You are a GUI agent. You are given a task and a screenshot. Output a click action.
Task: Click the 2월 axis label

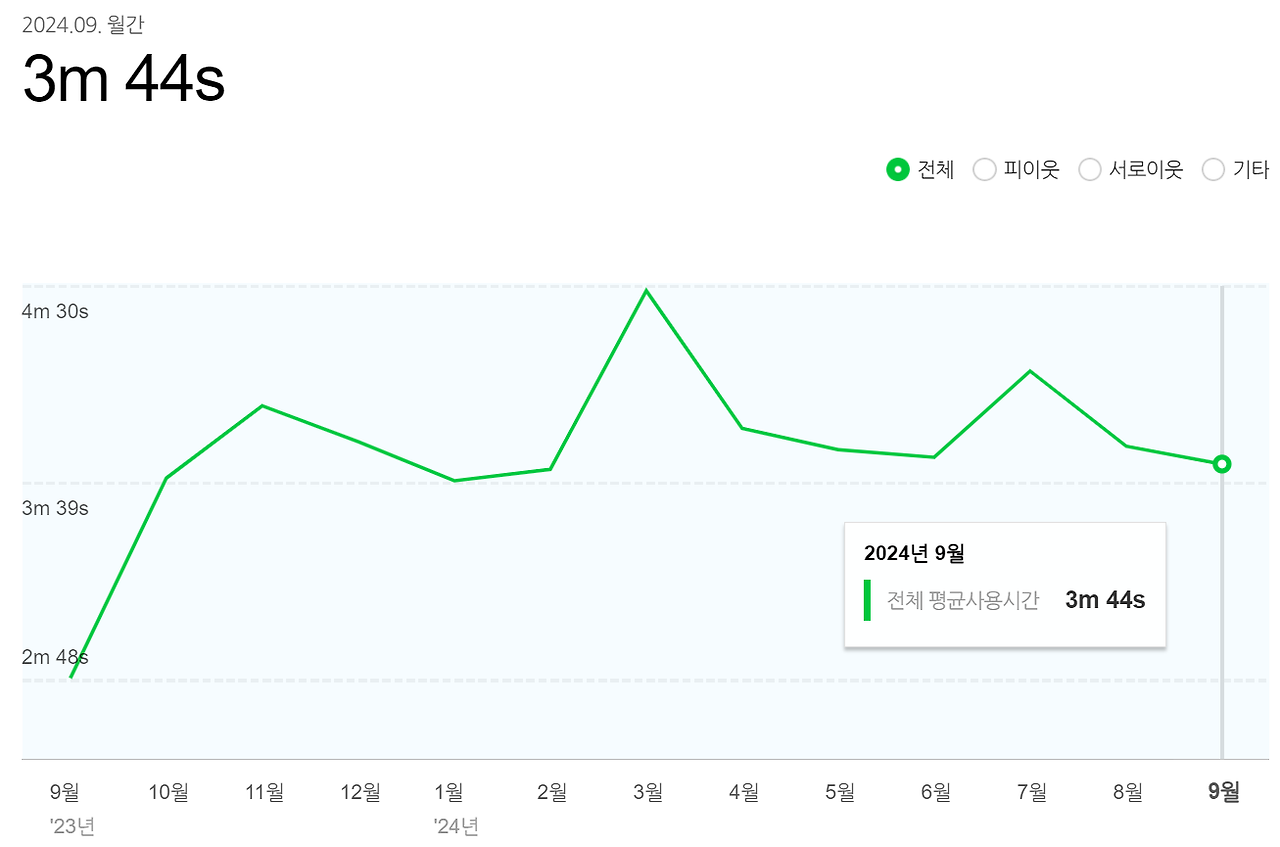point(551,793)
